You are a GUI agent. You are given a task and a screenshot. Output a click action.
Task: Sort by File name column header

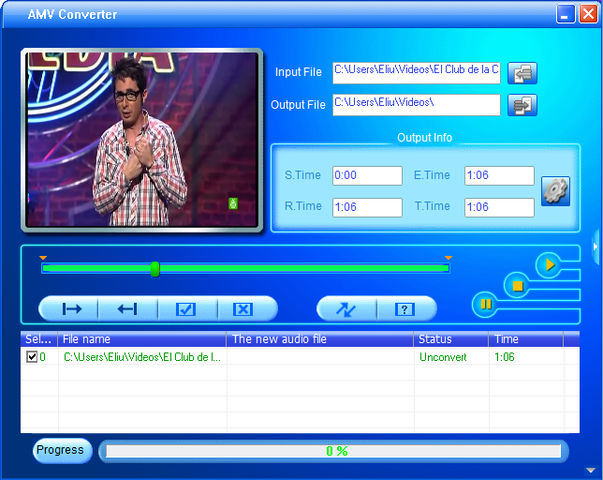click(142, 339)
